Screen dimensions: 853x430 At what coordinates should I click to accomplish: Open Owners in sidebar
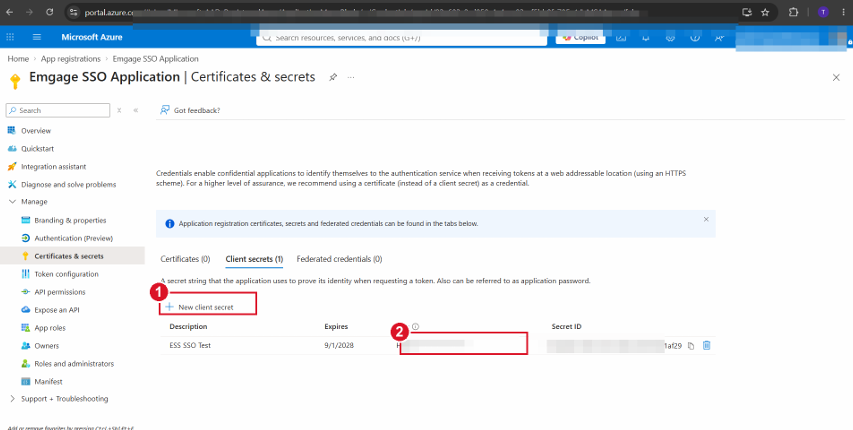(x=46, y=346)
